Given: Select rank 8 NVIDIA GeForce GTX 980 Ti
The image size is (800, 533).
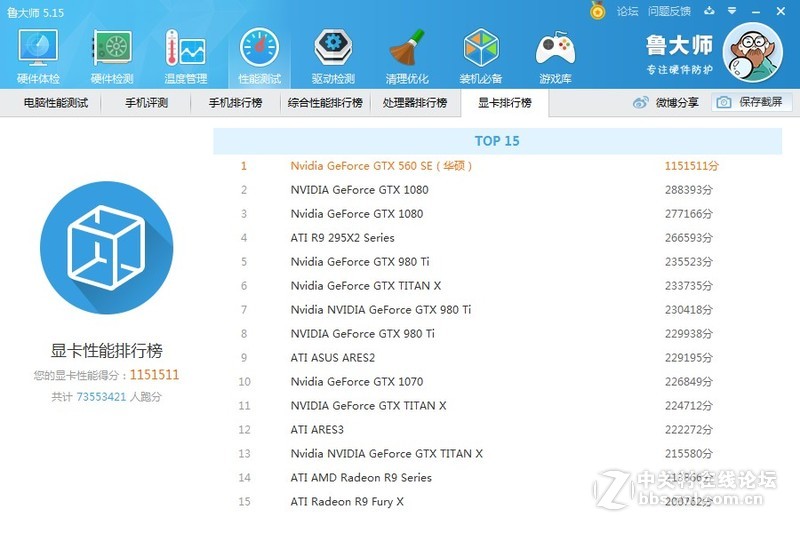Looking at the screenshot, I should [497, 334].
